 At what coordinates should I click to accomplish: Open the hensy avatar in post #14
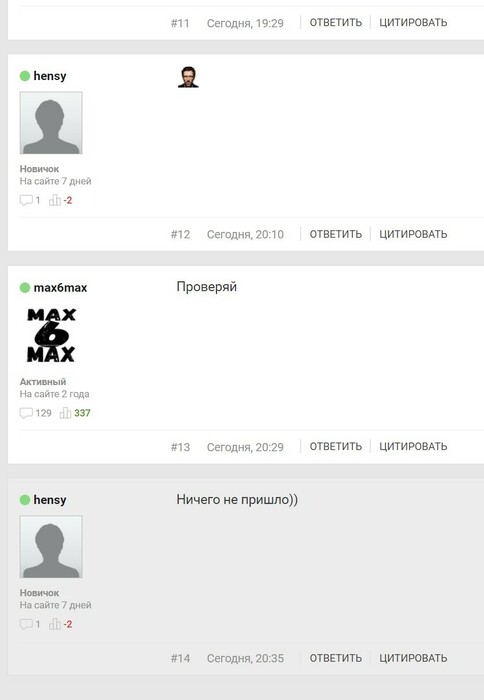tap(51, 547)
